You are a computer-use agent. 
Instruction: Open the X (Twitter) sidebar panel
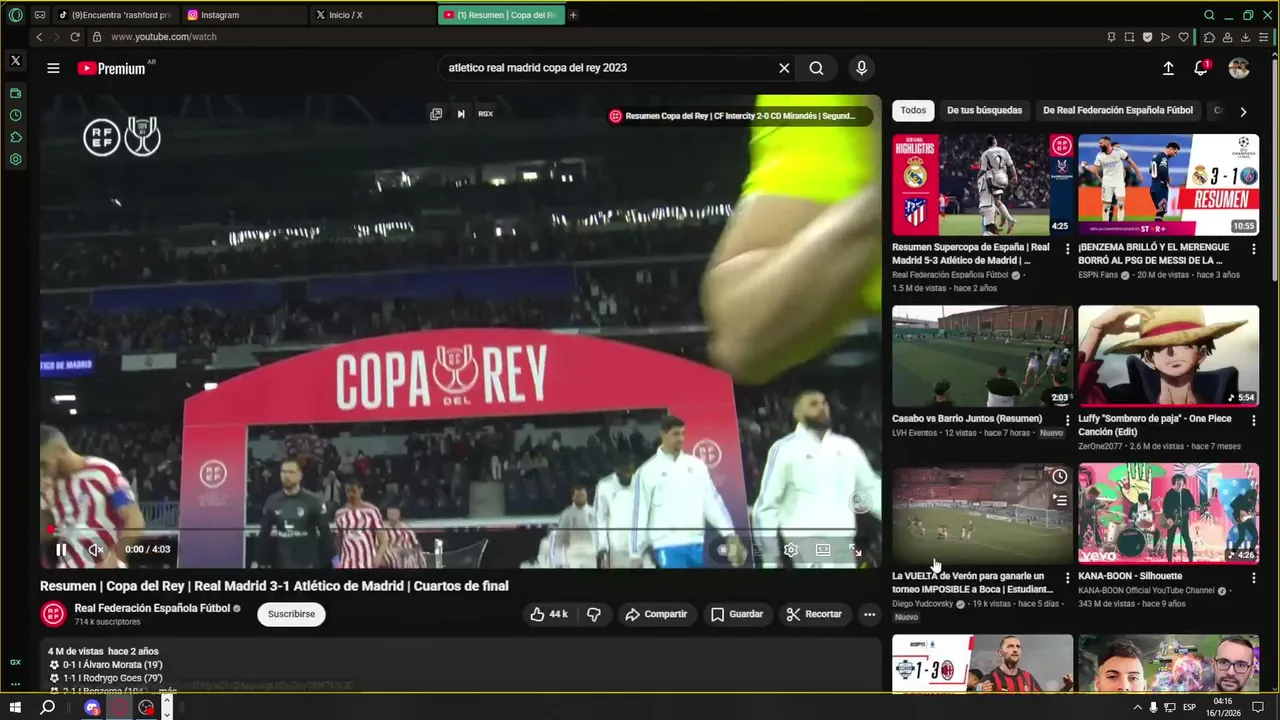point(15,61)
